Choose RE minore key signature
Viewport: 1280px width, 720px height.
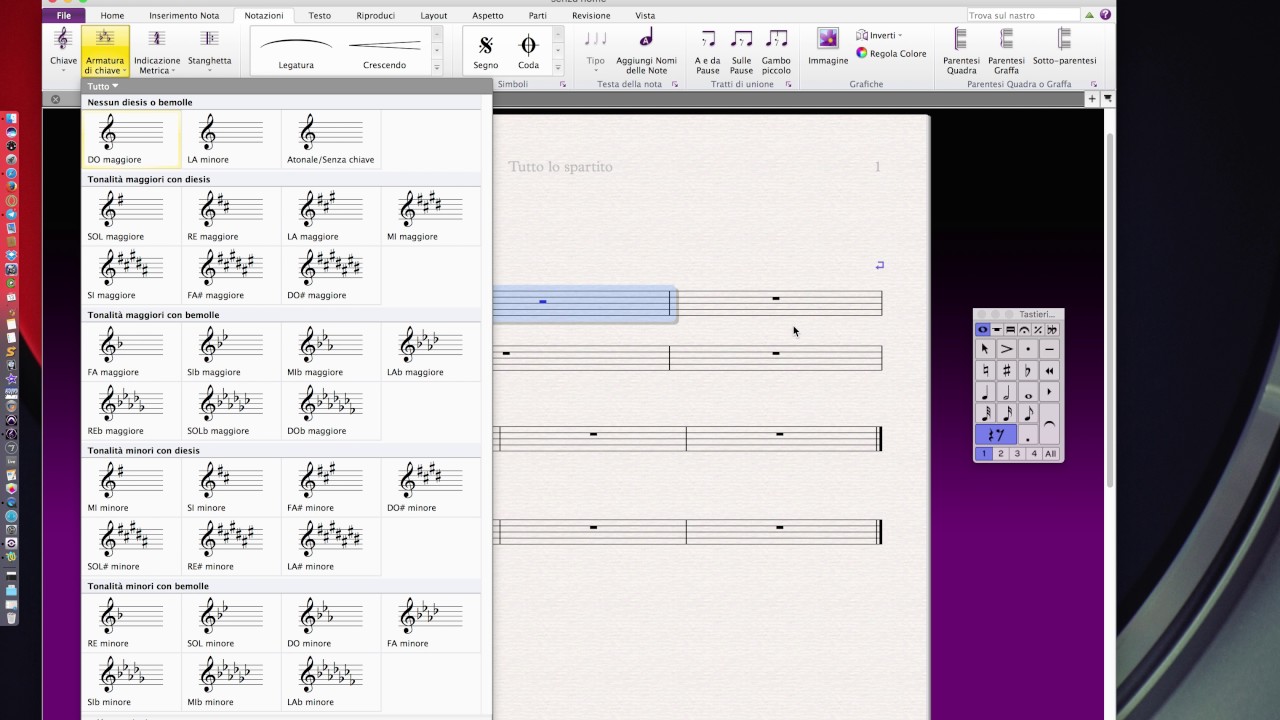click(x=132, y=623)
